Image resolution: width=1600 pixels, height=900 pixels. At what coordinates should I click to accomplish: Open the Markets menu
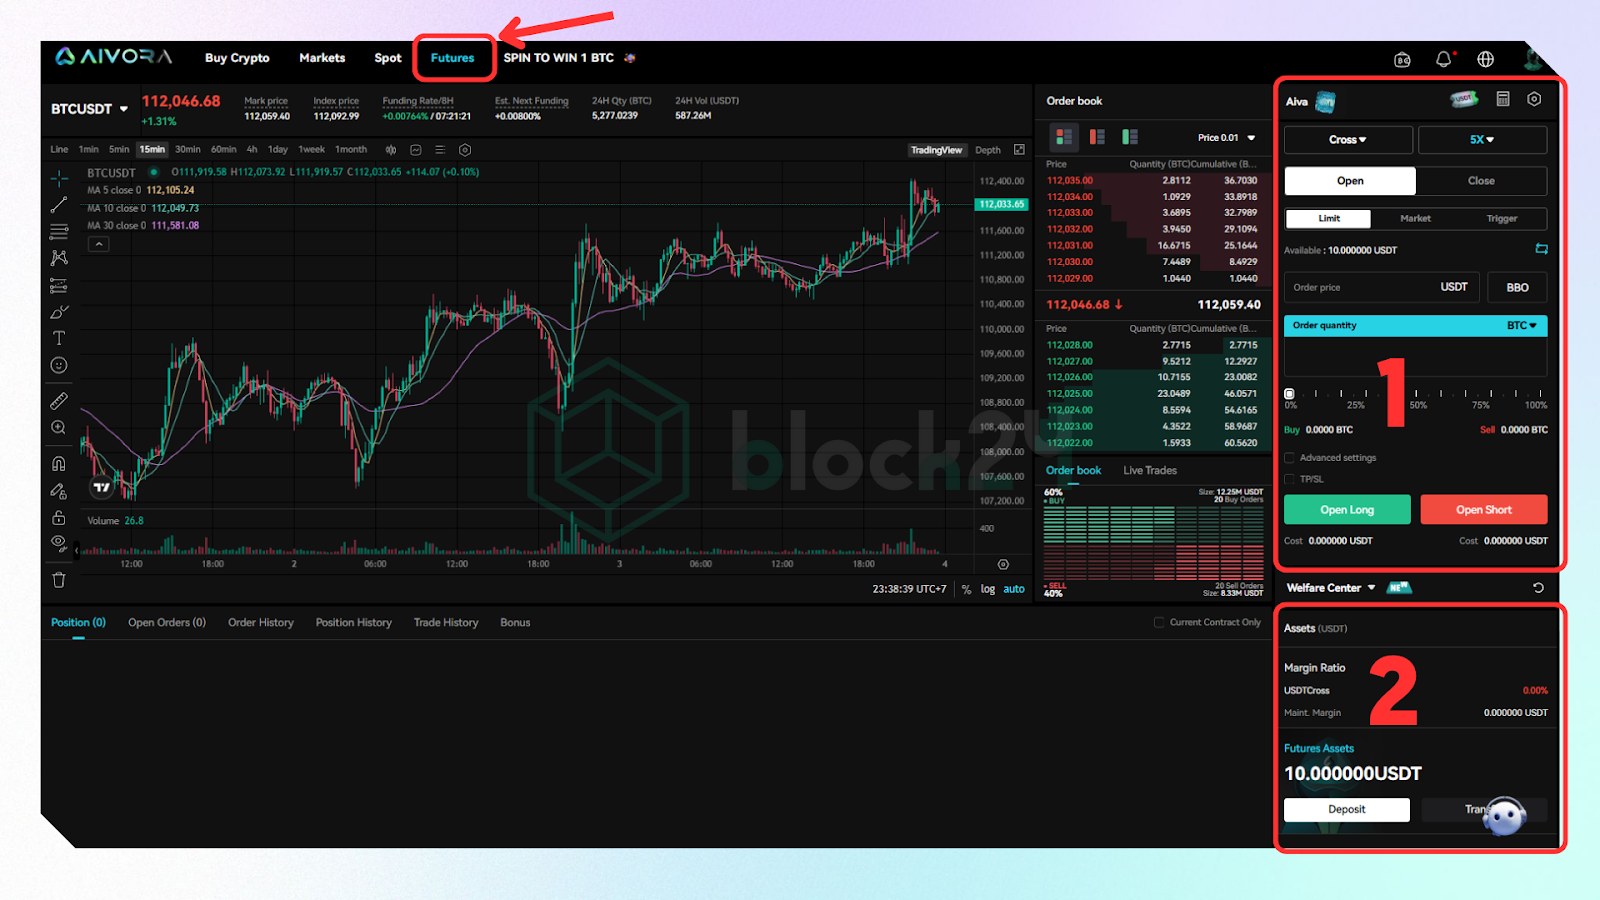coord(322,58)
